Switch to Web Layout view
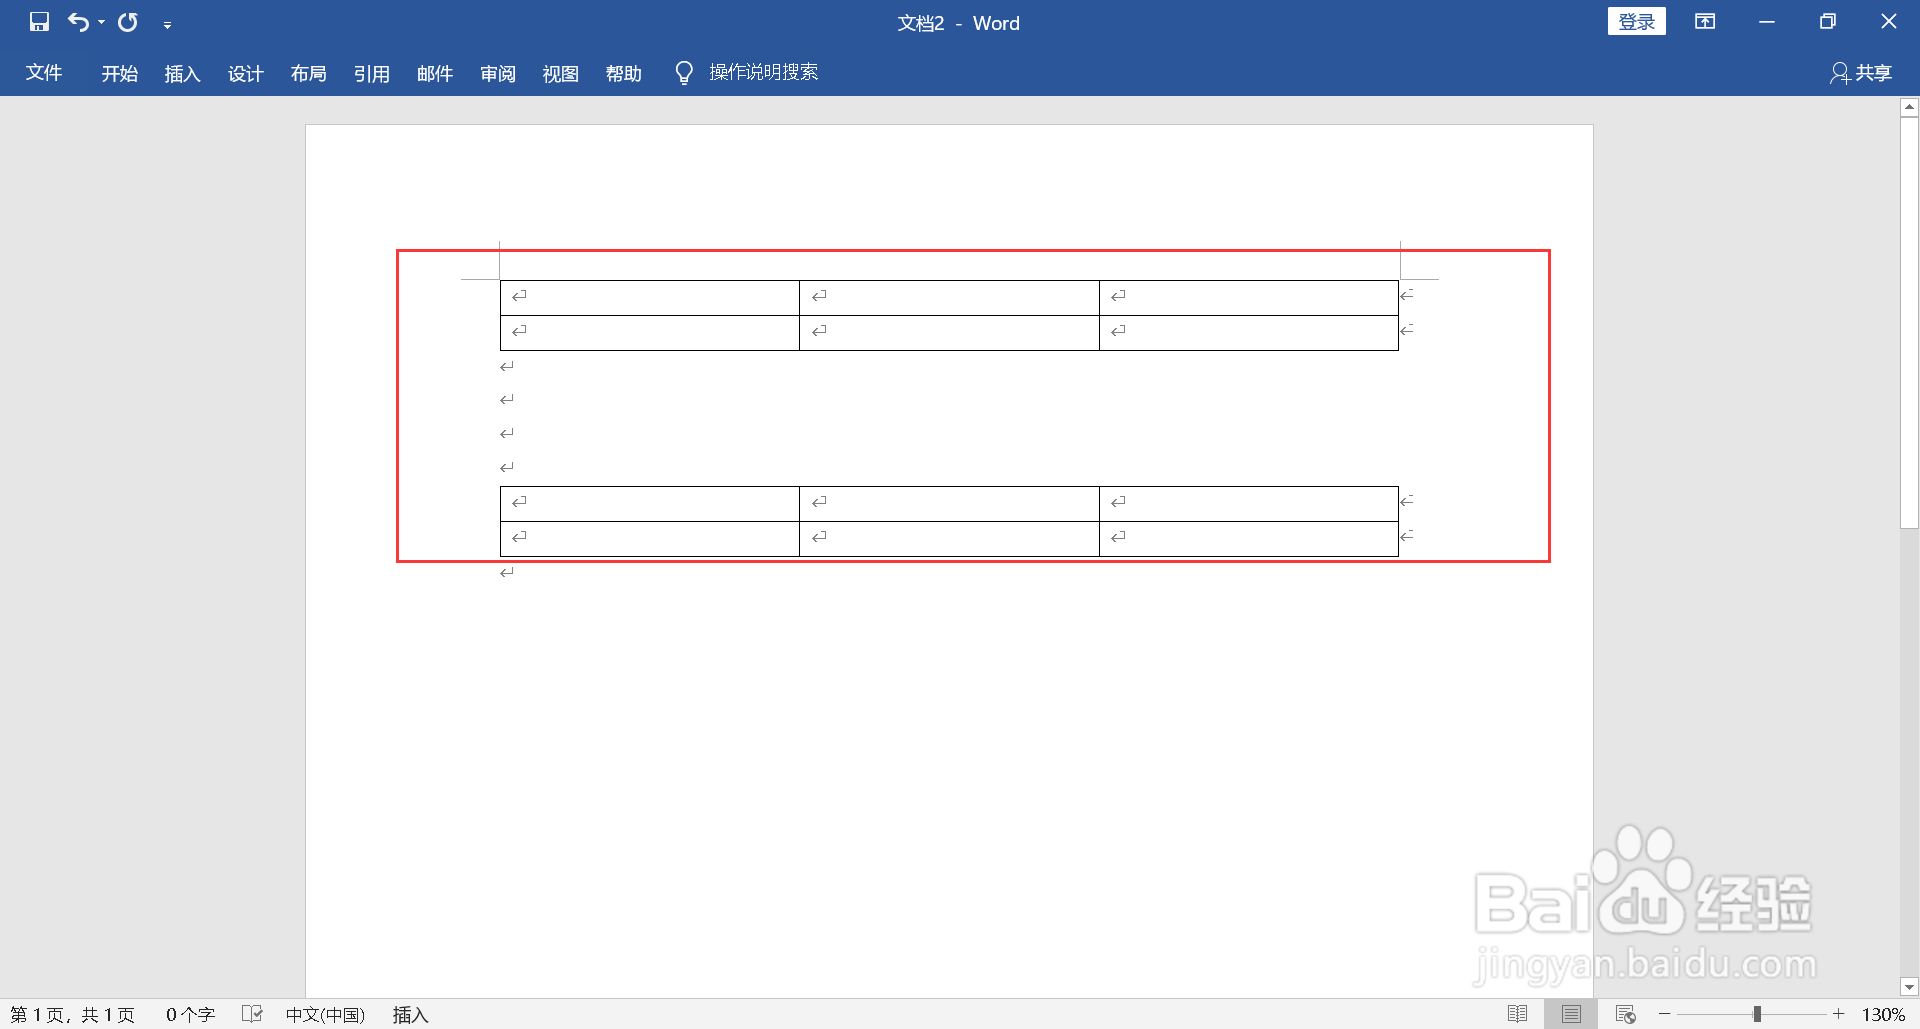 (1626, 1015)
